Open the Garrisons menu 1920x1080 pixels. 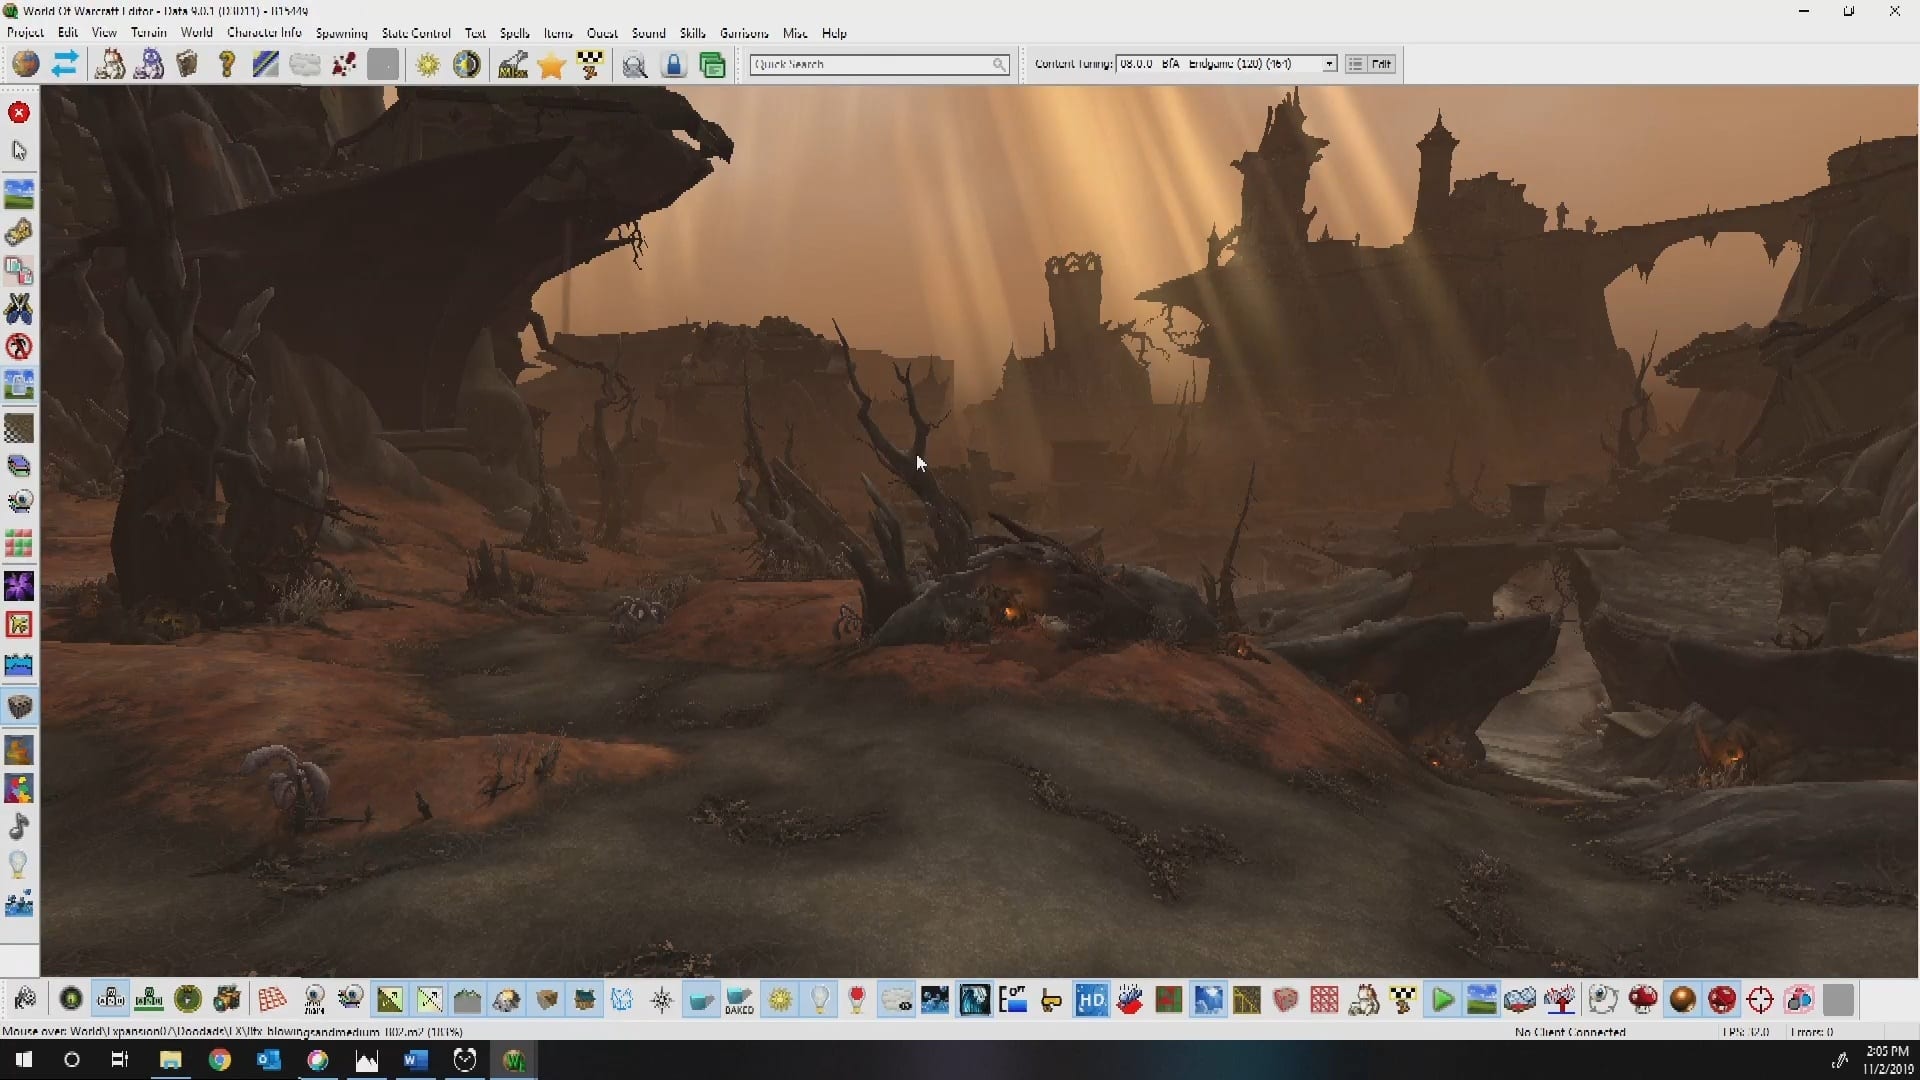(744, 33)
